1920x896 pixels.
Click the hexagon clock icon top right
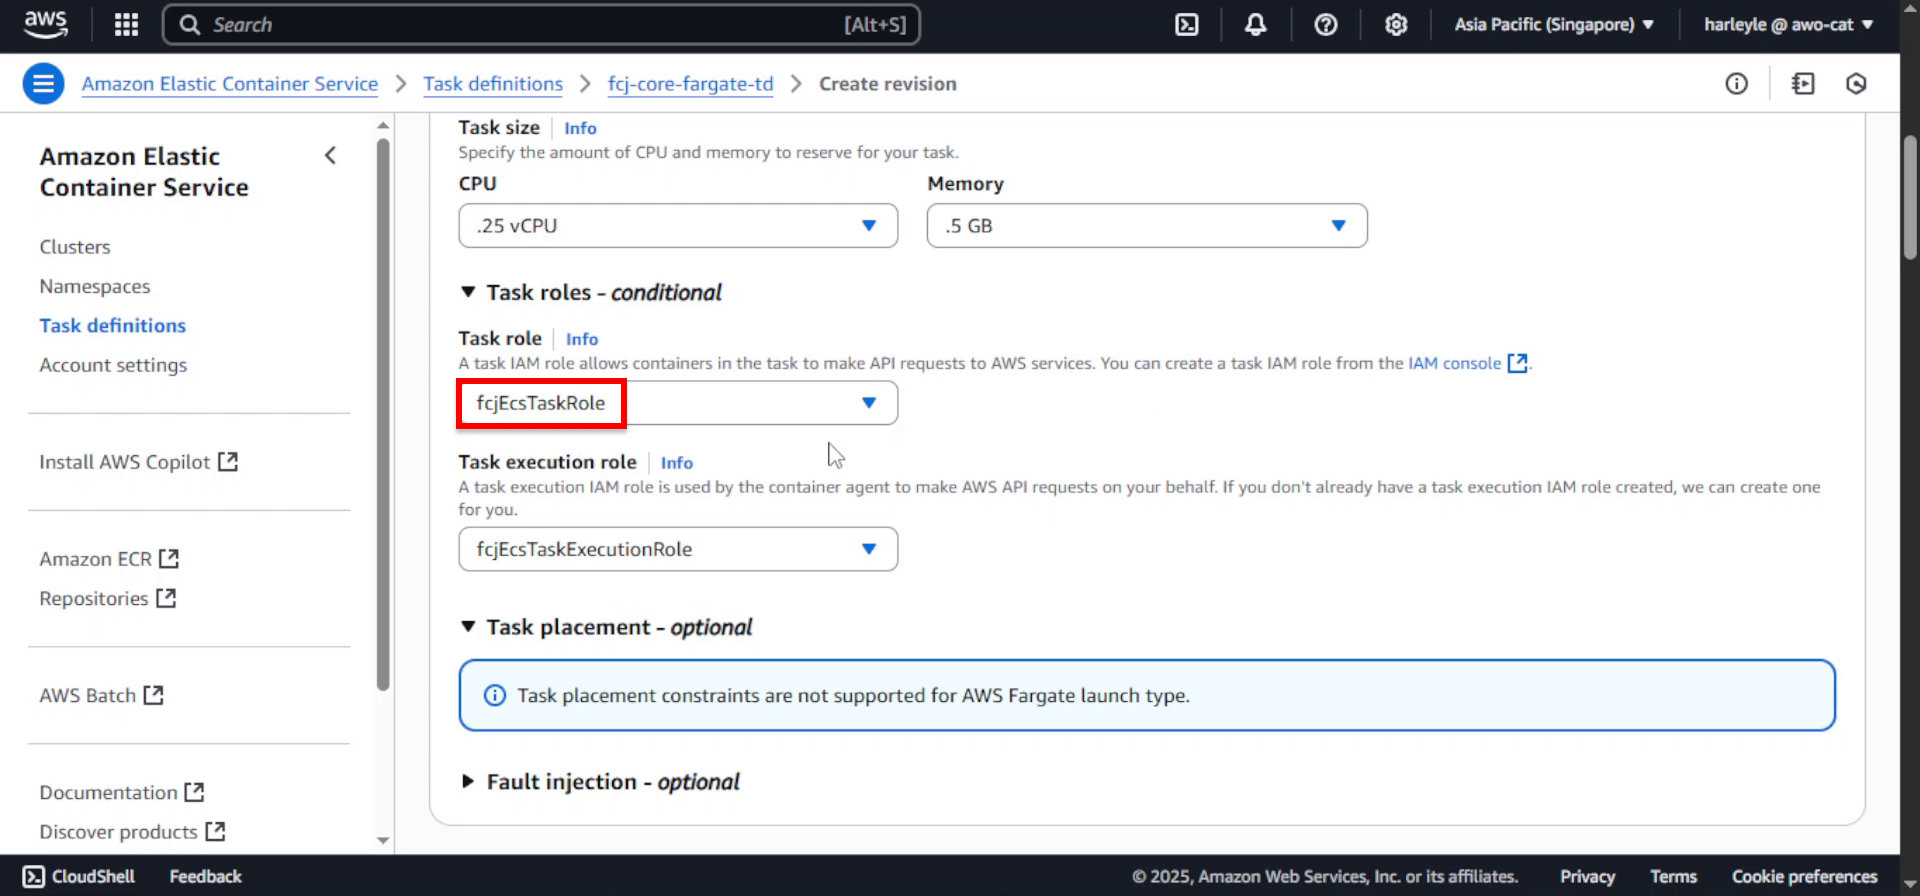1856,84
